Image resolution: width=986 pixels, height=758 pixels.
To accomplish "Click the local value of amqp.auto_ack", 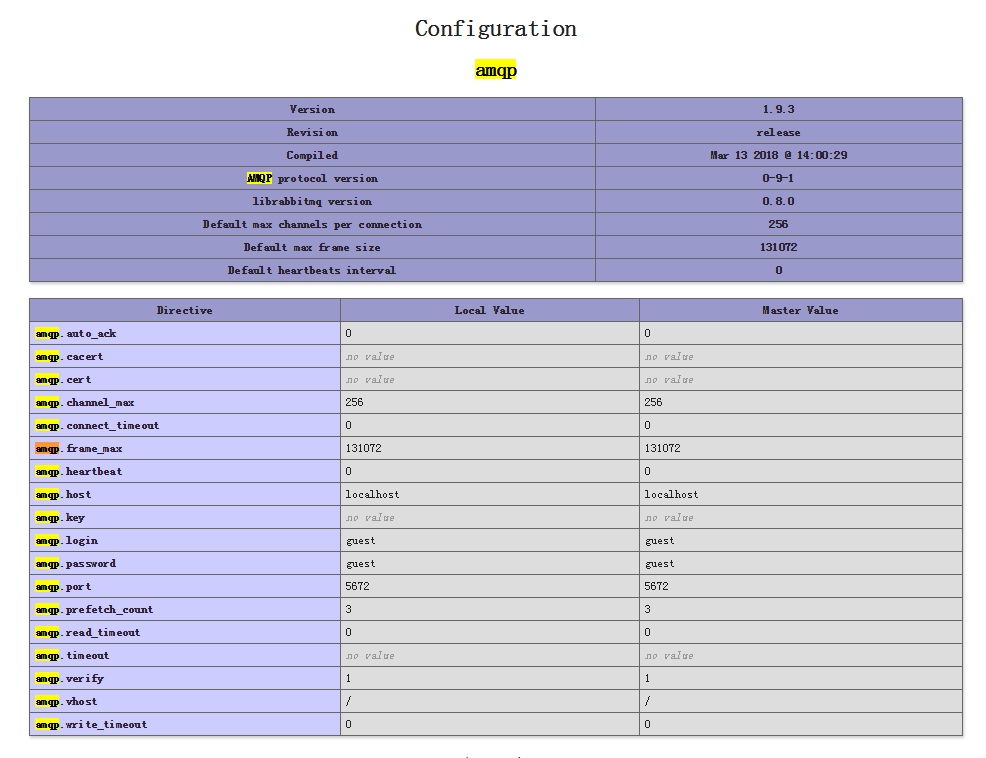I will point(348,333).
